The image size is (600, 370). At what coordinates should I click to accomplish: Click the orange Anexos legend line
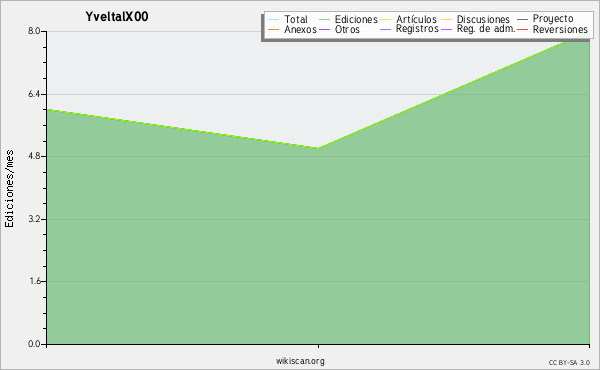click(x=273, y=29)
